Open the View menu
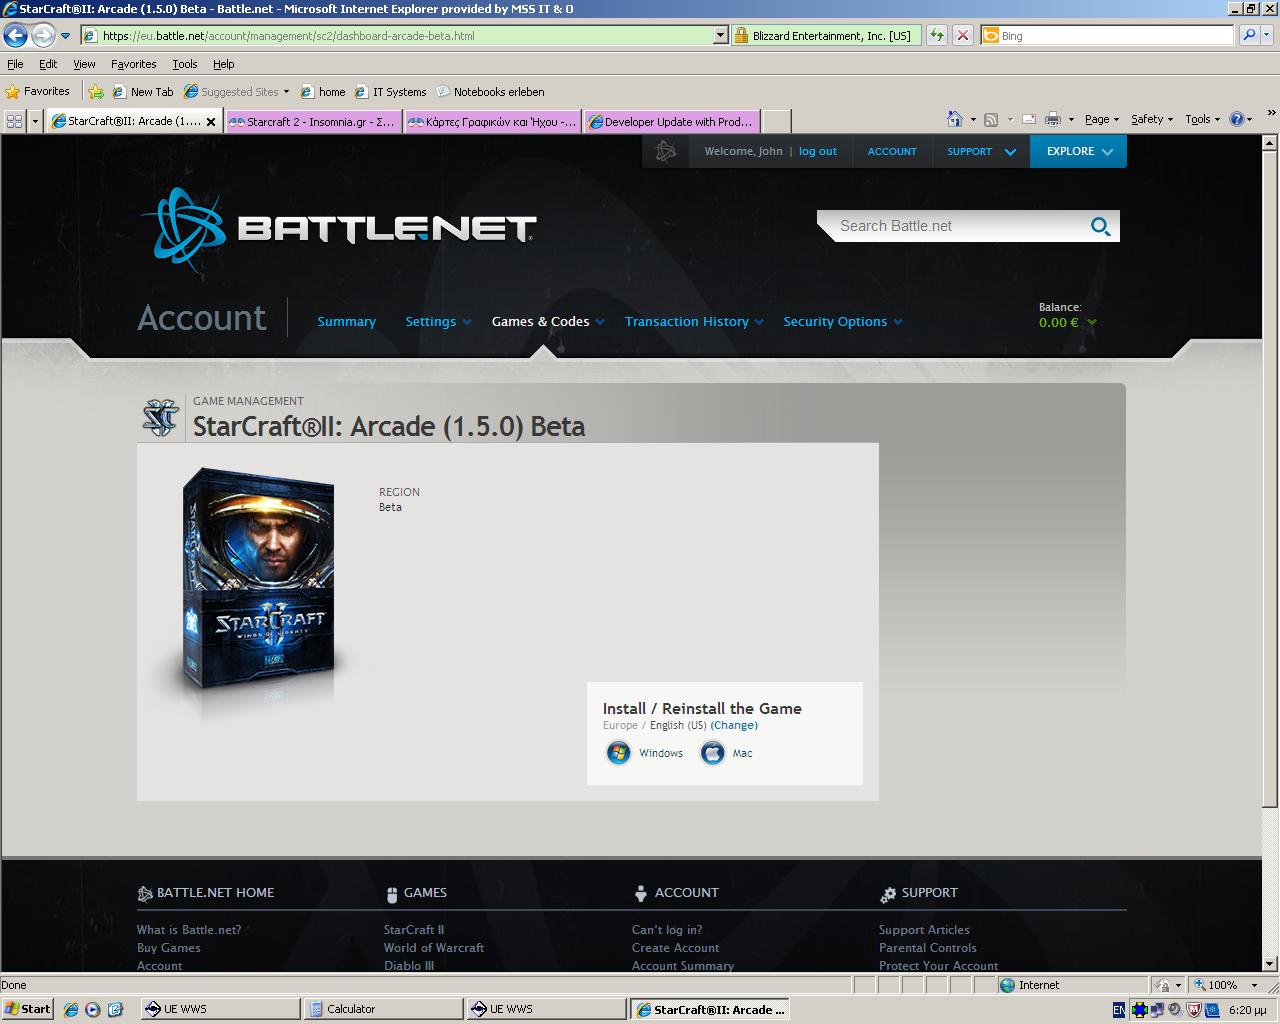This screenshot has width=1280, height=1024. point(84,64)
